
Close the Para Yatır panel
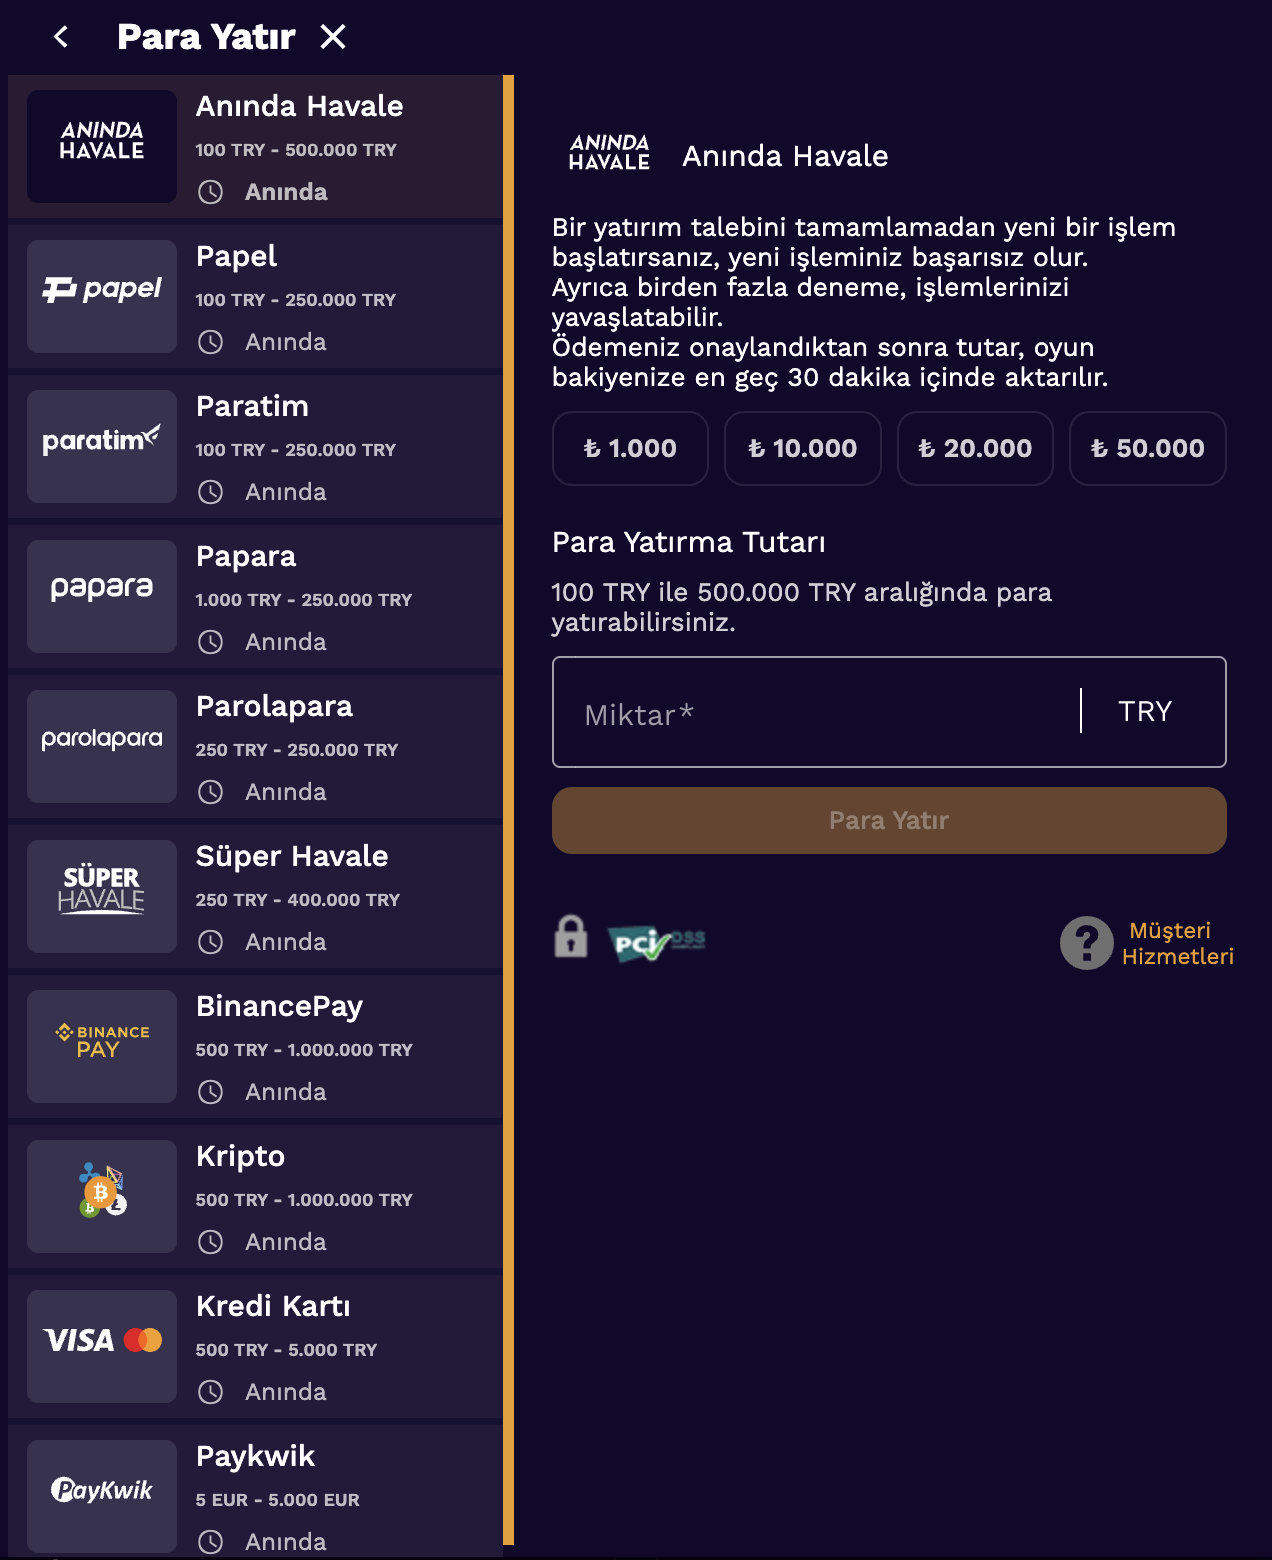[x=333, y=37]
